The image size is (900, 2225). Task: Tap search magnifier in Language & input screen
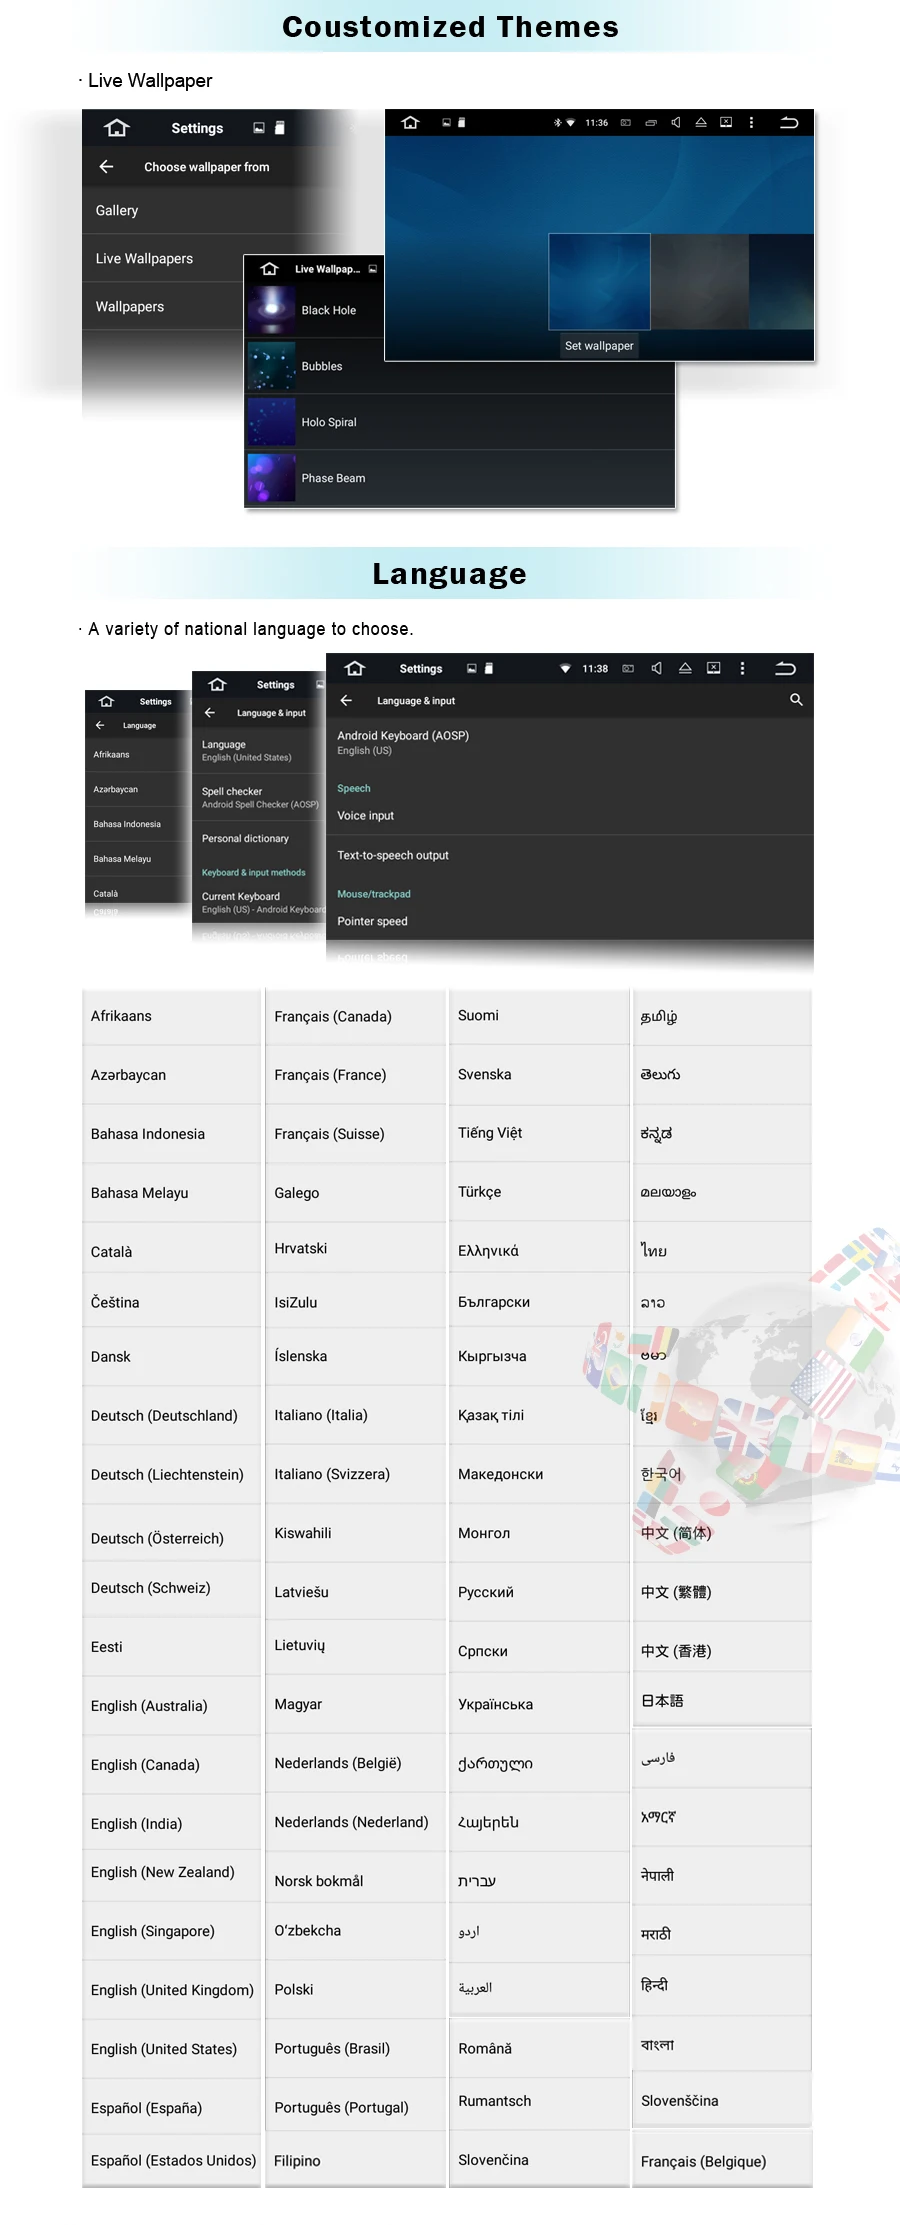pyautogui.click(x=796, y=700)
